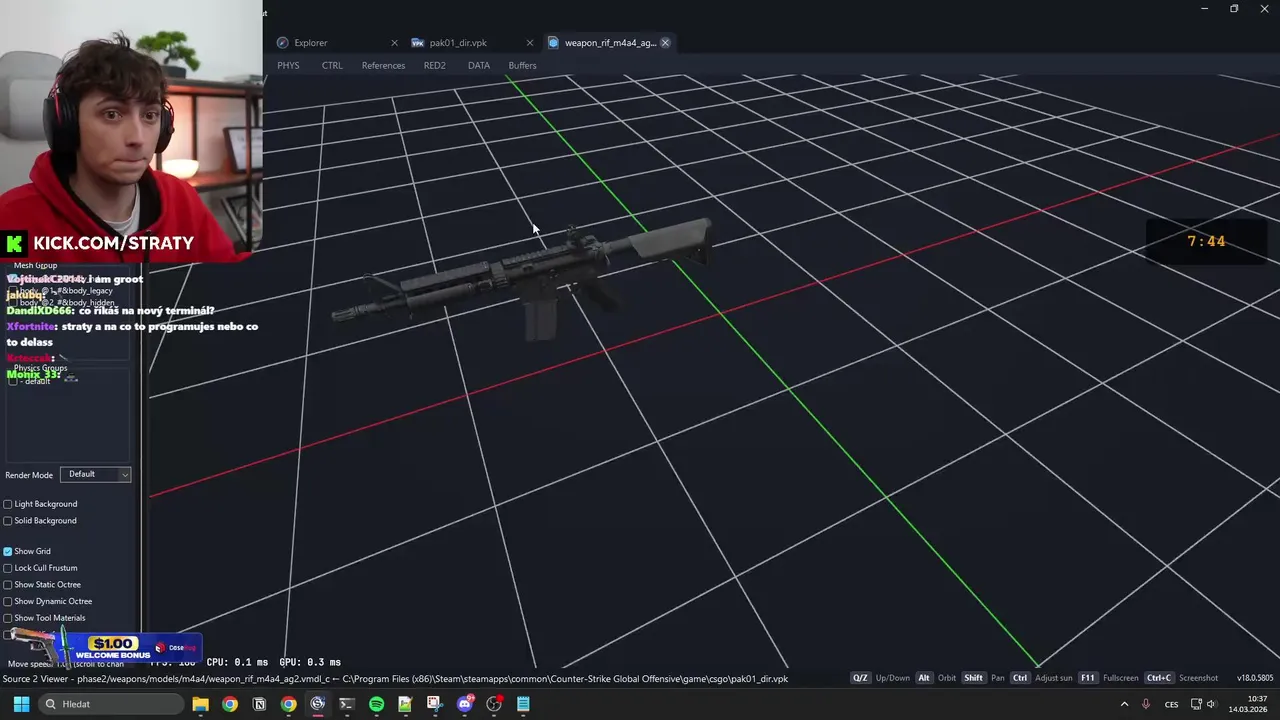
Task: Click the KICK.COM/STRATY banner
Action: (x=100, y=243)
